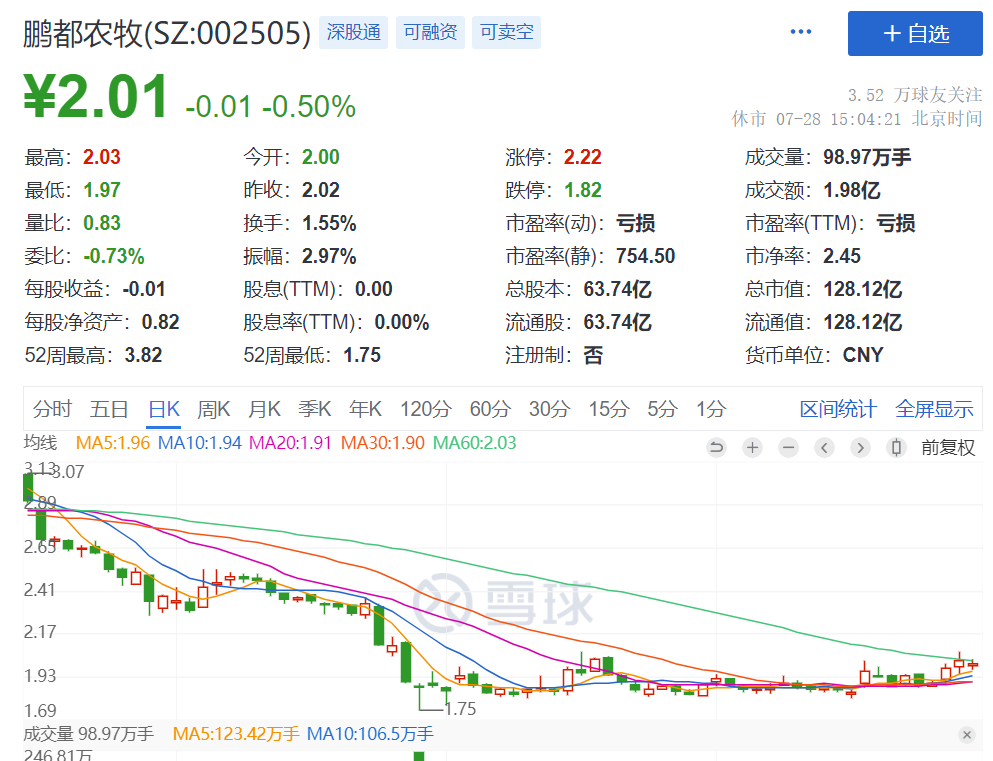Click the 昨收 value 2.02
This screenshot has width=993, height=761.
click(320, 190)
